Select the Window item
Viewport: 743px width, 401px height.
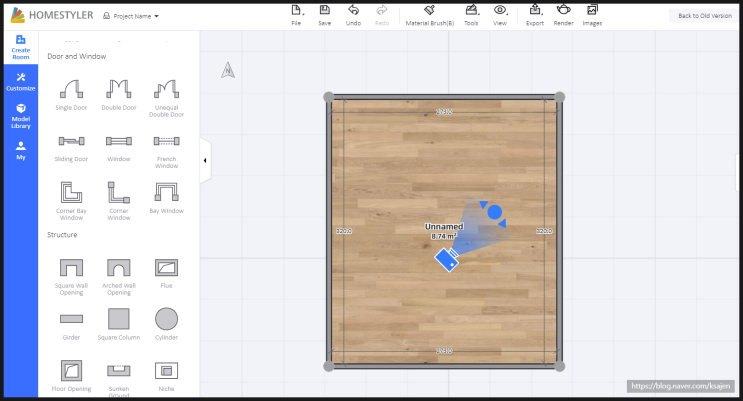click(x=118, y=149)
